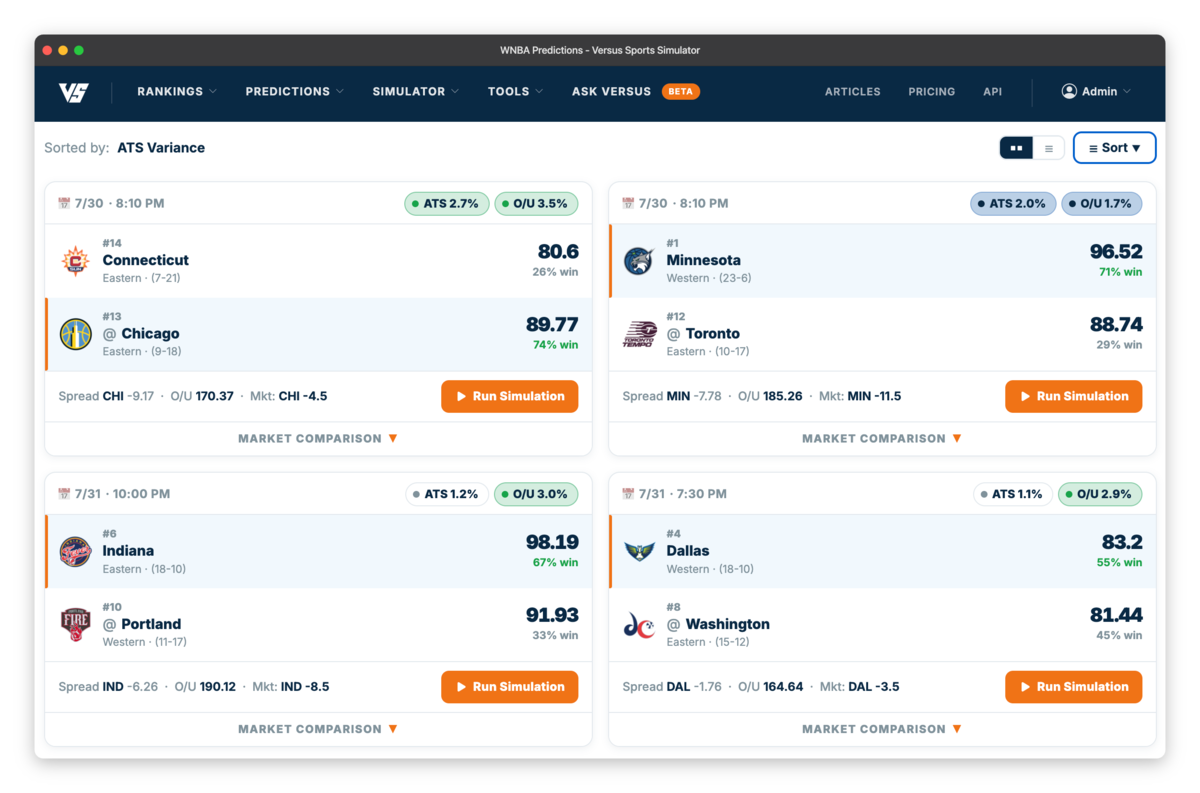The width and height of the screenshot is (1200, 793).
Task: Click the ATS Variance sort label
Action: tap(161, 148)
